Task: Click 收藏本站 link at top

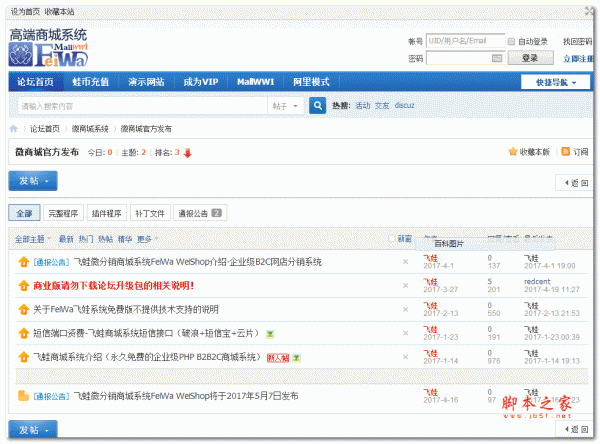Action: tap(59, 11)
